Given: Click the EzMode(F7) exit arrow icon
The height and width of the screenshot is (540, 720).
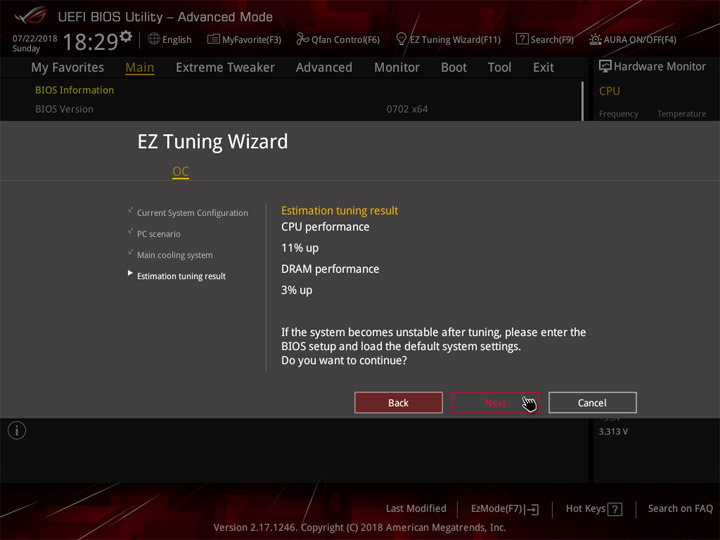Looking at the screenshot, I should coord(532,509).
